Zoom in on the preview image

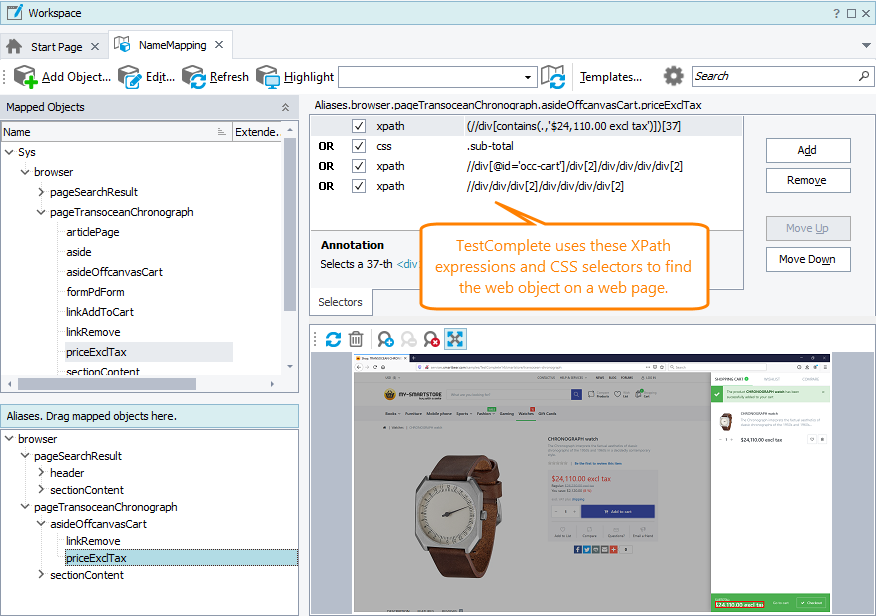point(385,340)
